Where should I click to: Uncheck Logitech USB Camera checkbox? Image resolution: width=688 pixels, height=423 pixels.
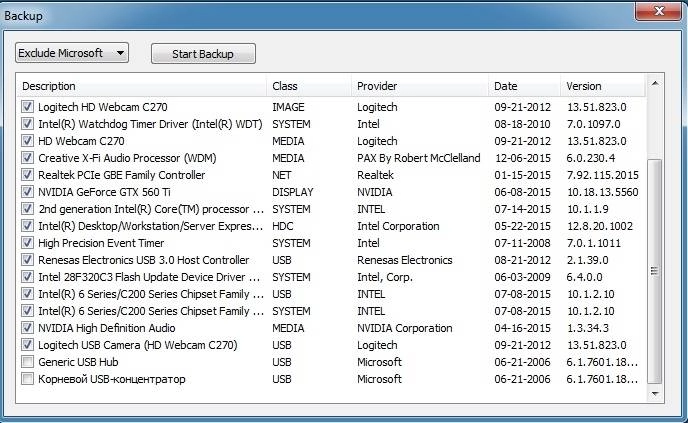coord(27,345)
